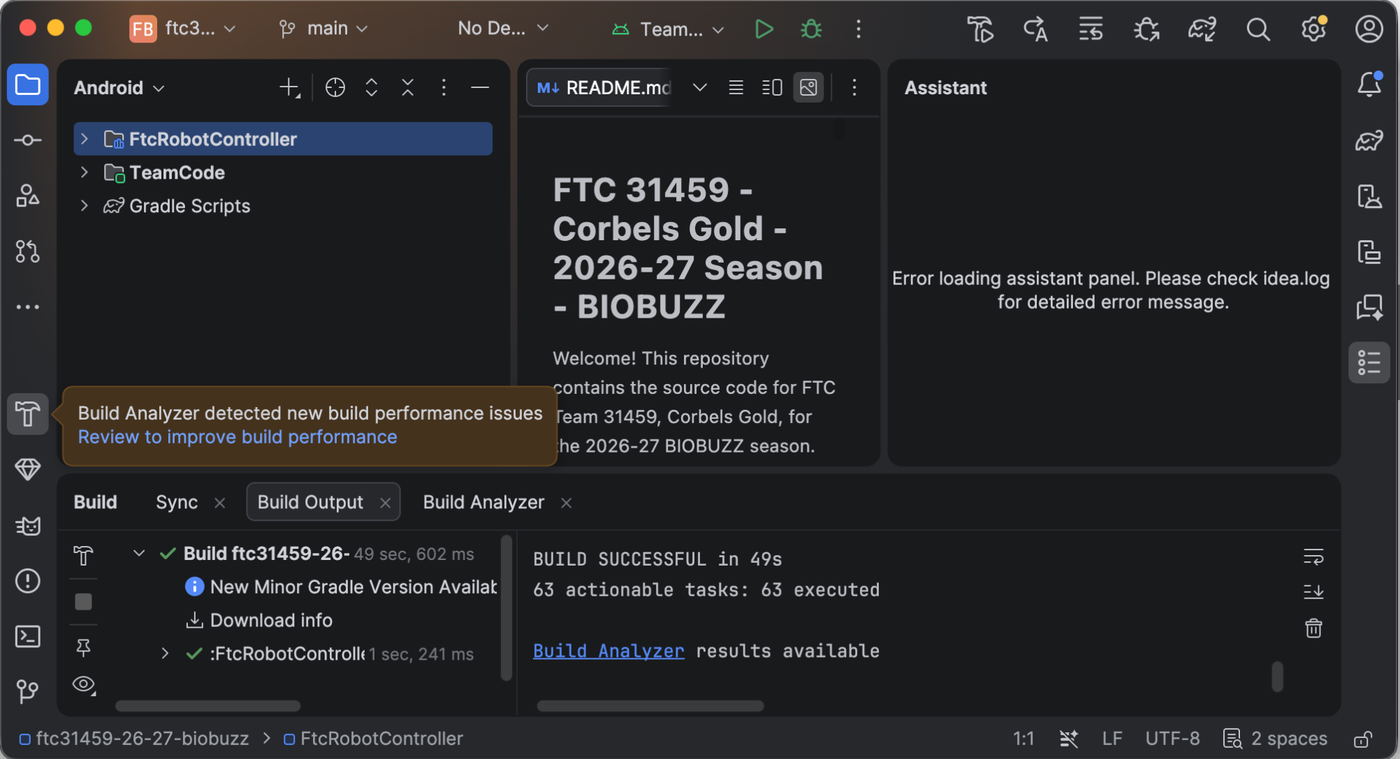Switch to the Sync tab
Screen dimensions: 1400x759
point(177,502)
